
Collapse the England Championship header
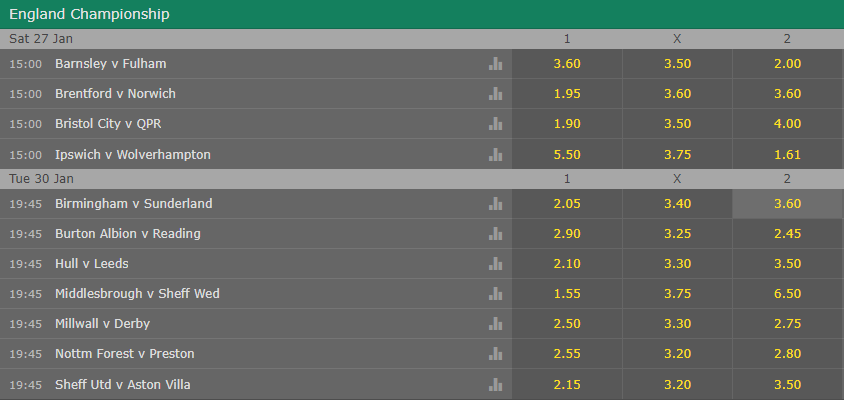[x=422, y=14]
